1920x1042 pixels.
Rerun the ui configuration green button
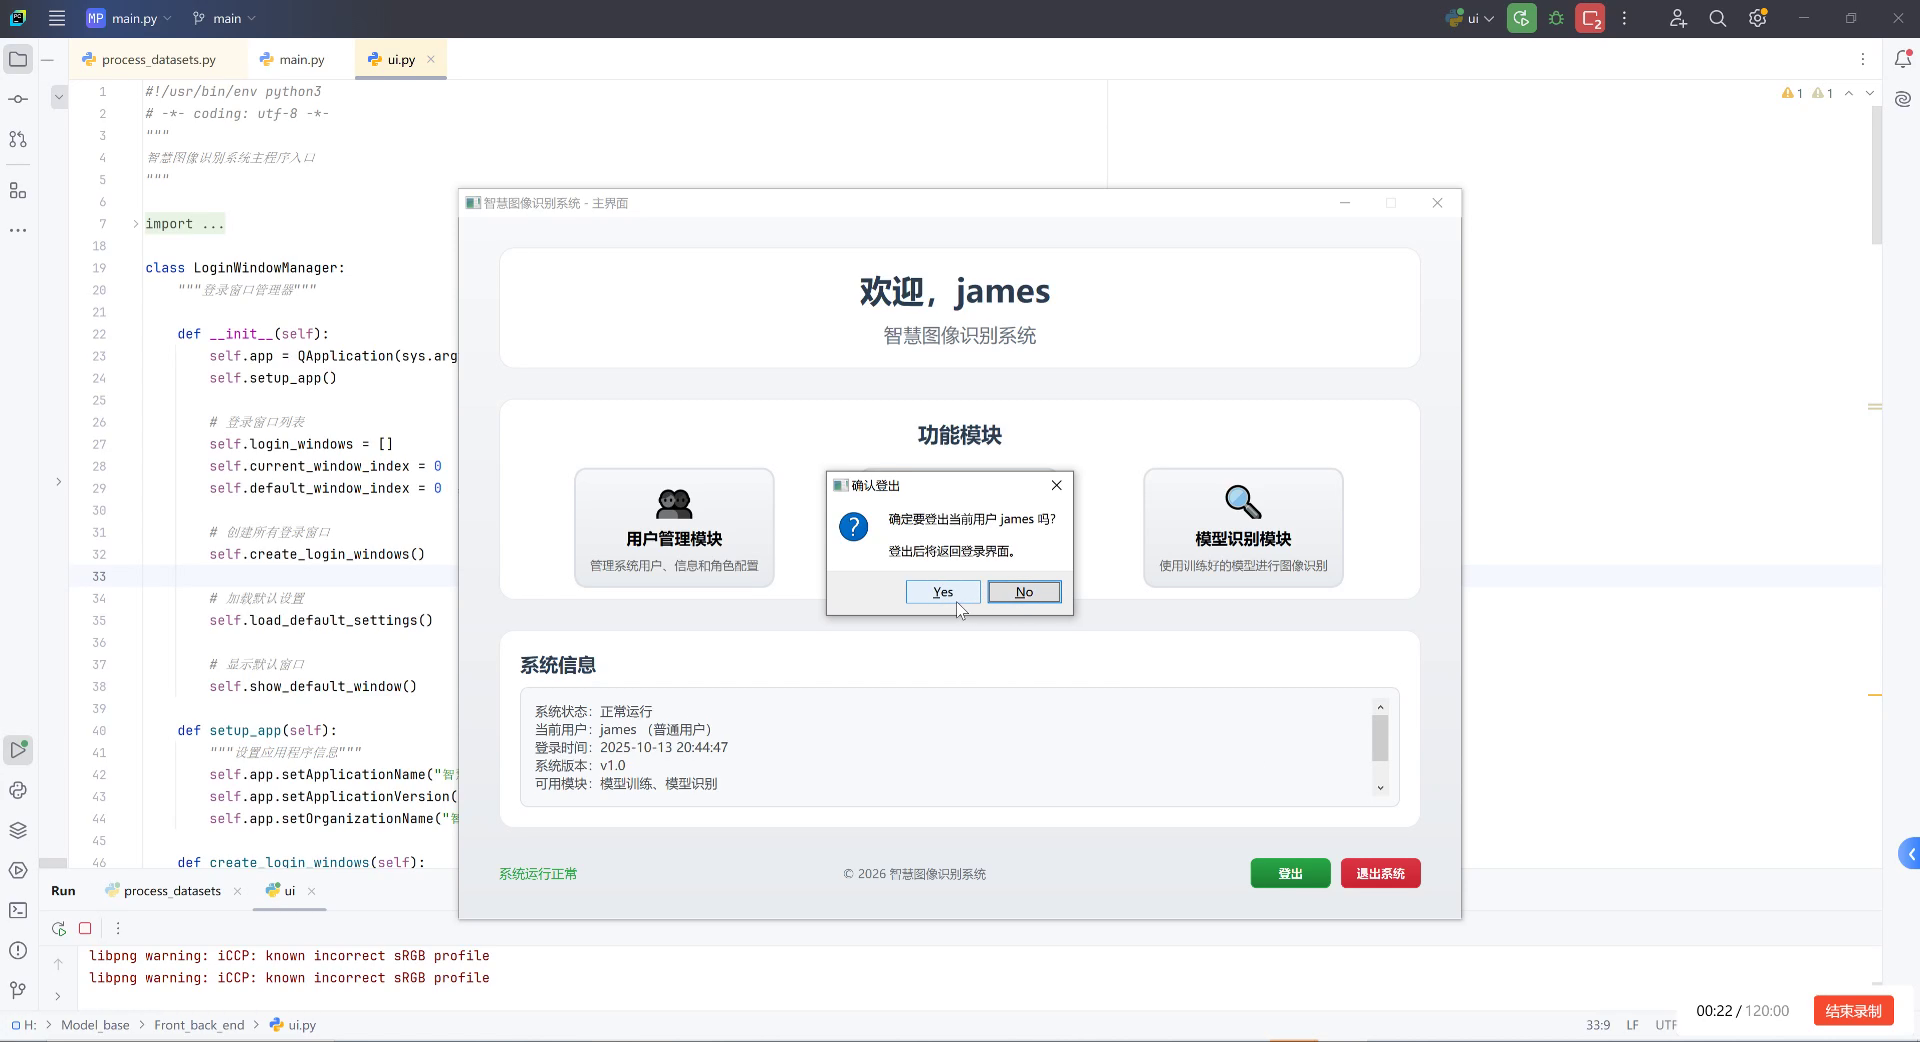(x=1522, y=18)
